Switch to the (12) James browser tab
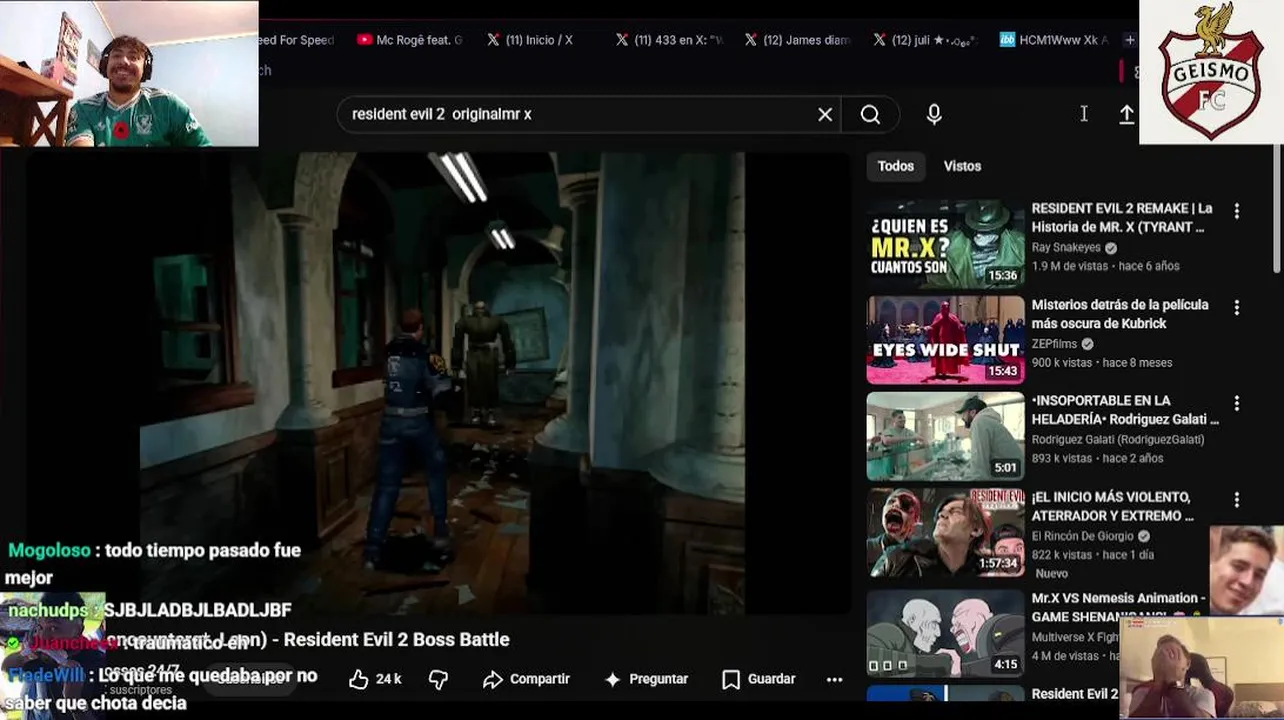The width and height of the screenshot is (1284, 720). point(796,40)
